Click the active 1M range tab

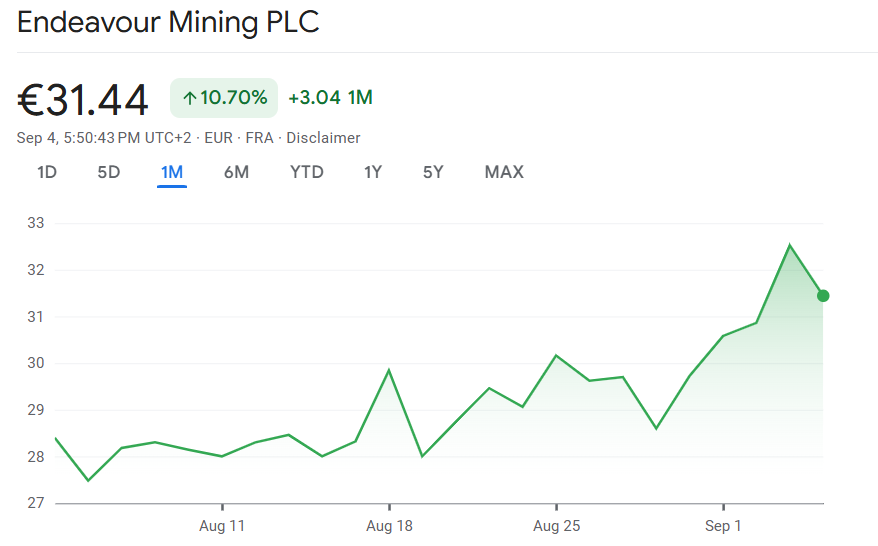tap(172, 172)
